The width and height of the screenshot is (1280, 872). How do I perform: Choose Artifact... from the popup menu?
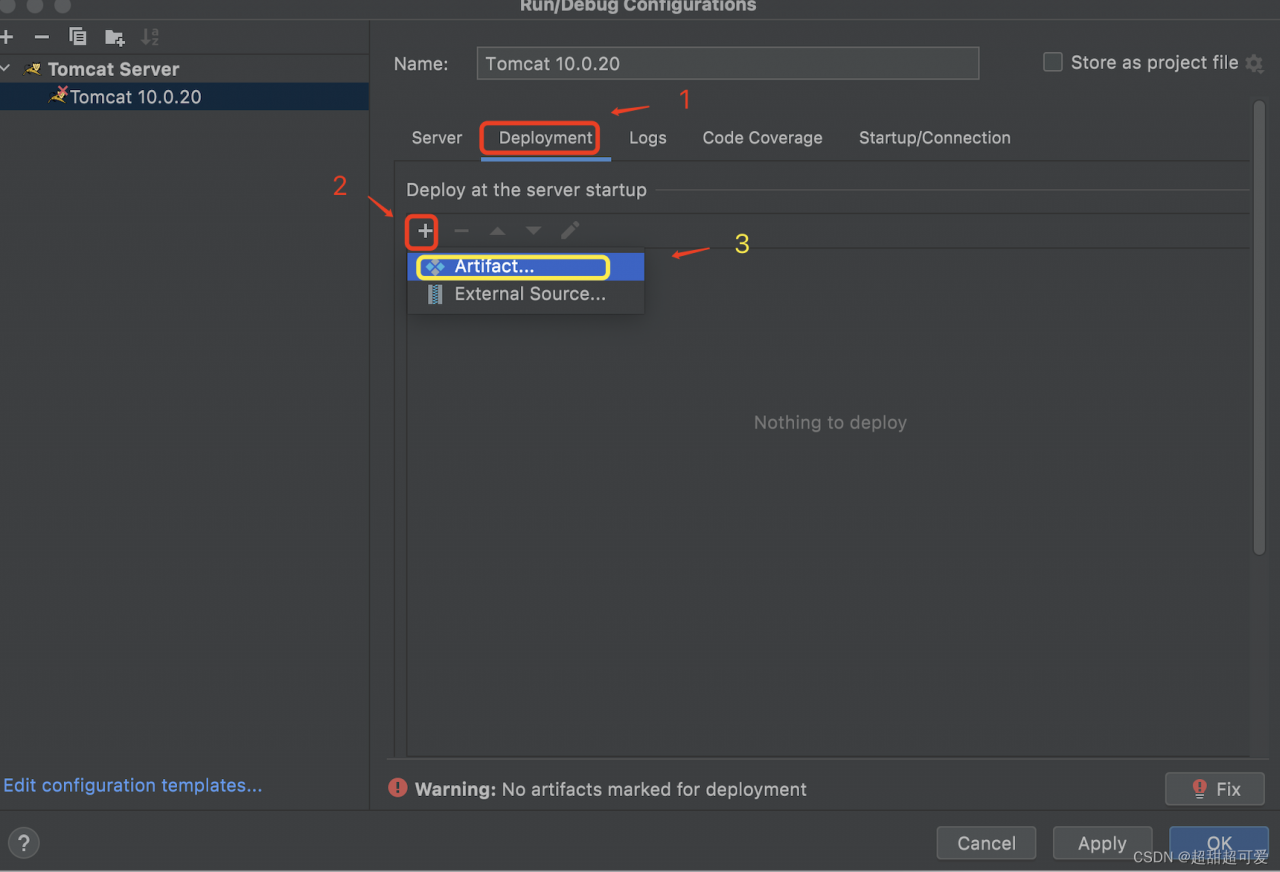[x=526, y=267]
